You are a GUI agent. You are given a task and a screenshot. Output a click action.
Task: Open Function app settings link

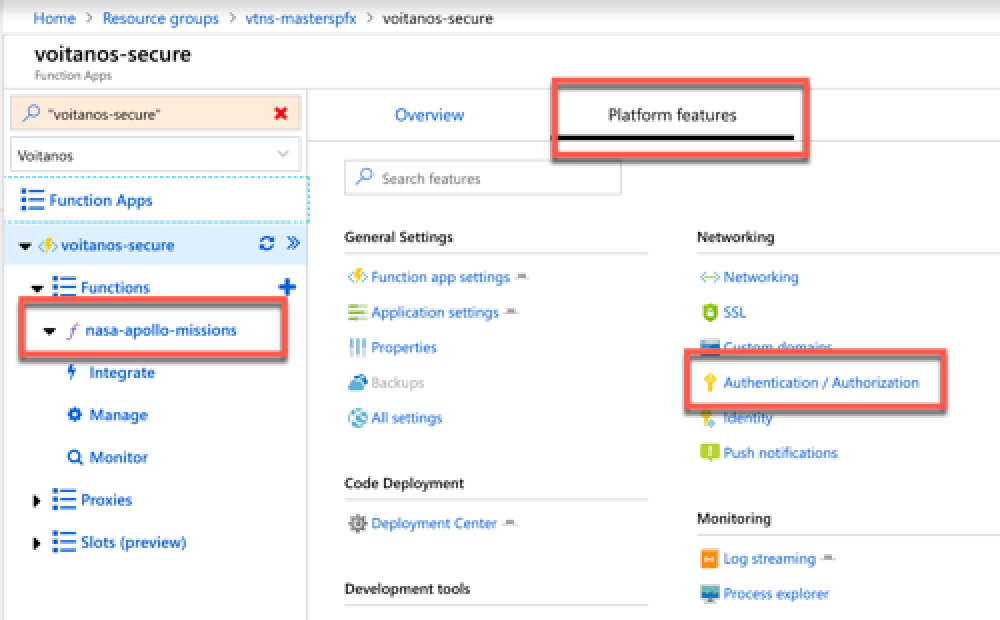pyautogui.click(x=441, y=277)
